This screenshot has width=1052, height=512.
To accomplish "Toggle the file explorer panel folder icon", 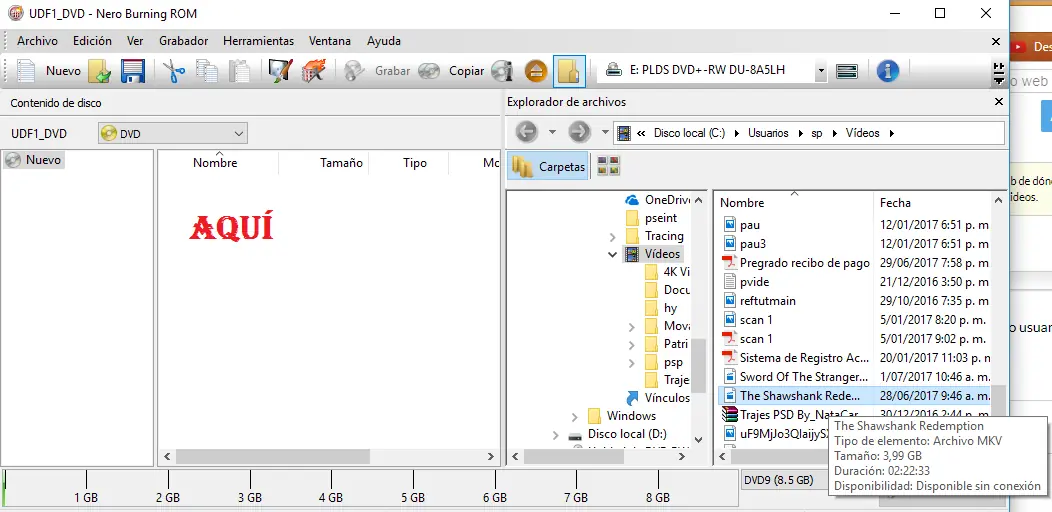I will click(x=569, y=70).
